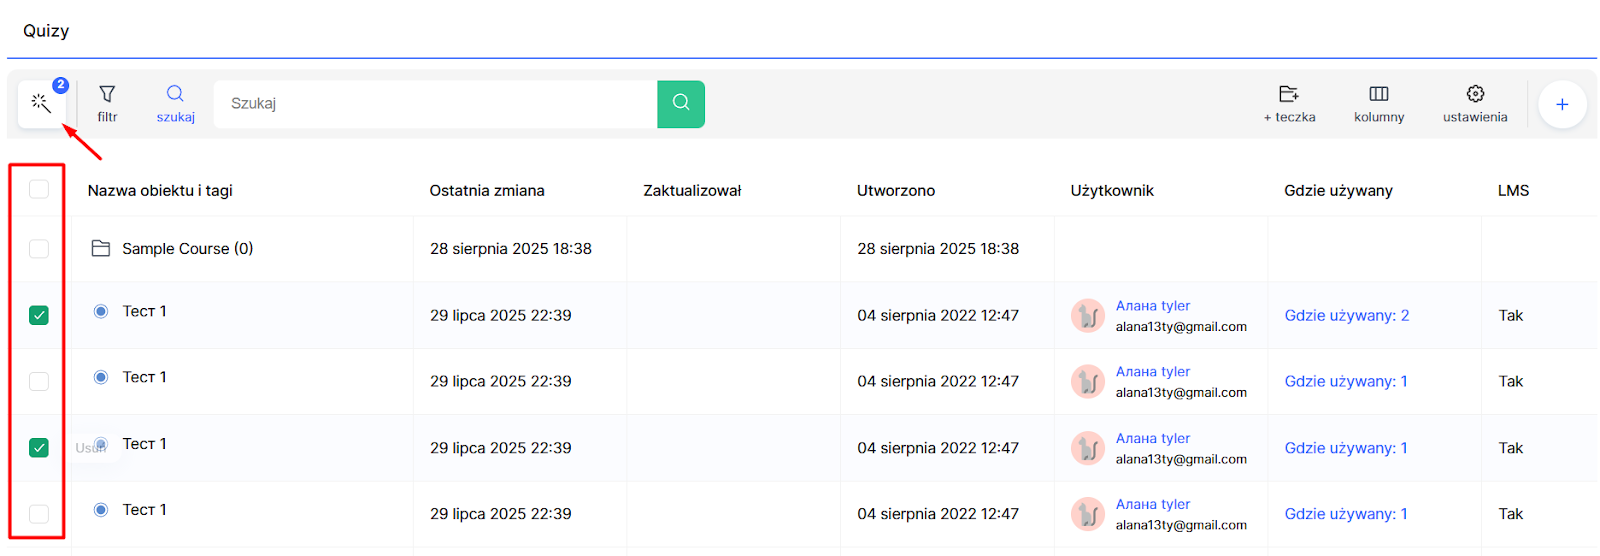1600x556 pixels.
Task: Click the round plus button to add quiz
Action: (x=1562, y=105)
